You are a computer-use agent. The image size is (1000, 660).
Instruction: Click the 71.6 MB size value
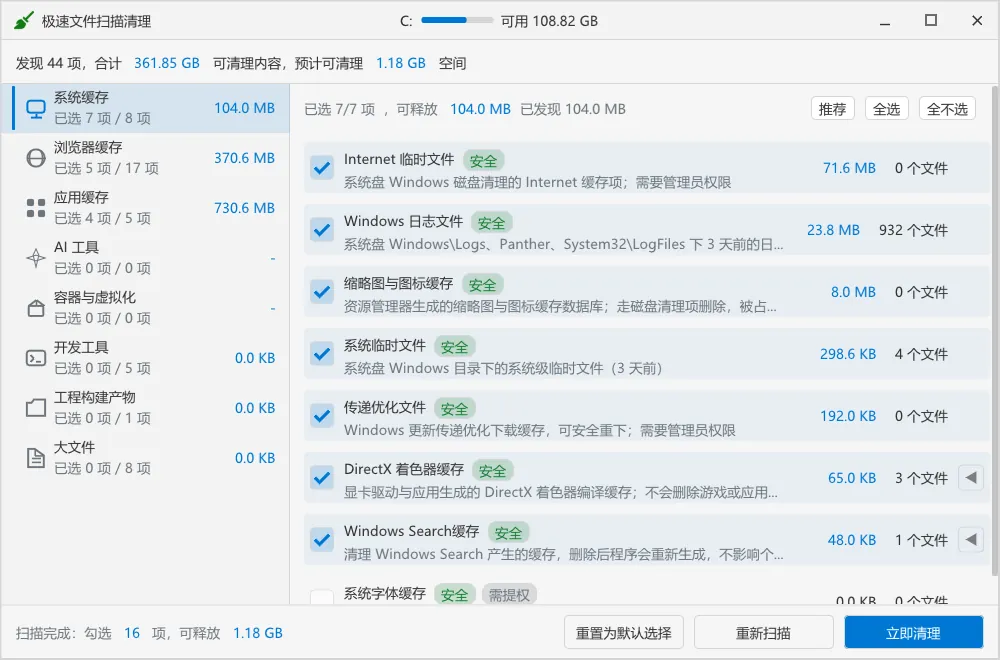(x=849, y=168)
